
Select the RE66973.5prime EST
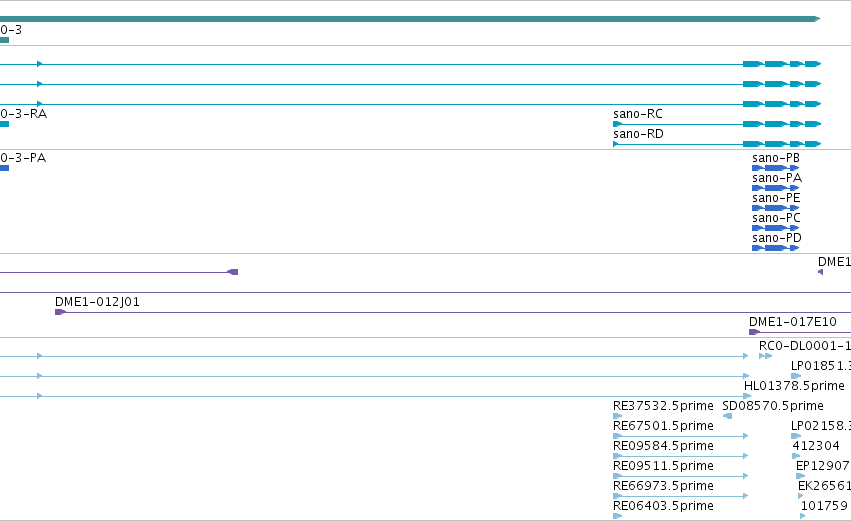pos(681,496)
